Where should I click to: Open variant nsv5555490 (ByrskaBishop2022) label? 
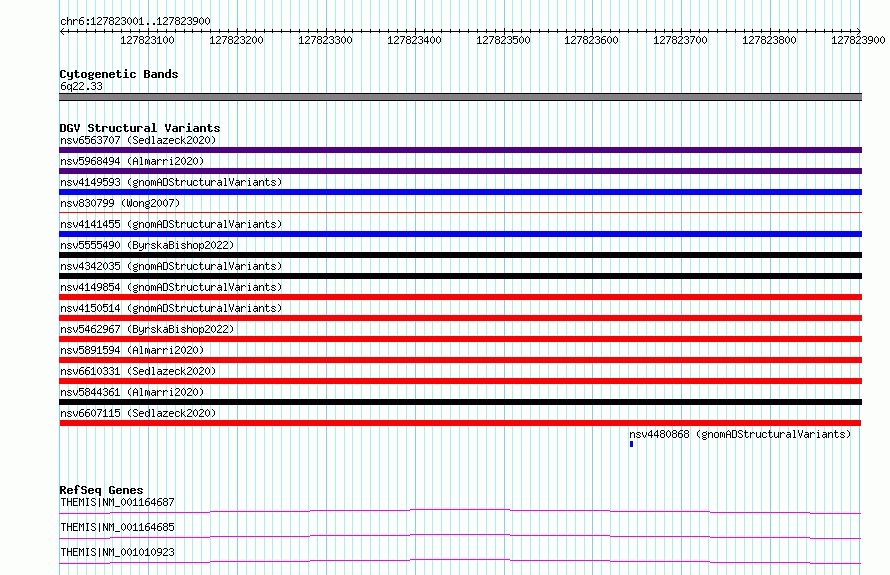147,245
